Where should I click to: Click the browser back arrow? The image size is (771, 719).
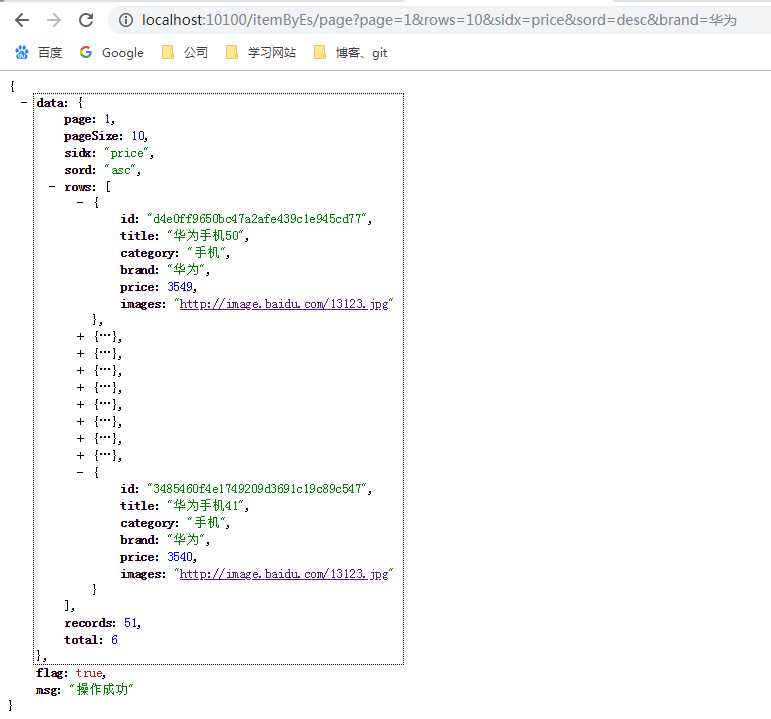pos(22,20)
